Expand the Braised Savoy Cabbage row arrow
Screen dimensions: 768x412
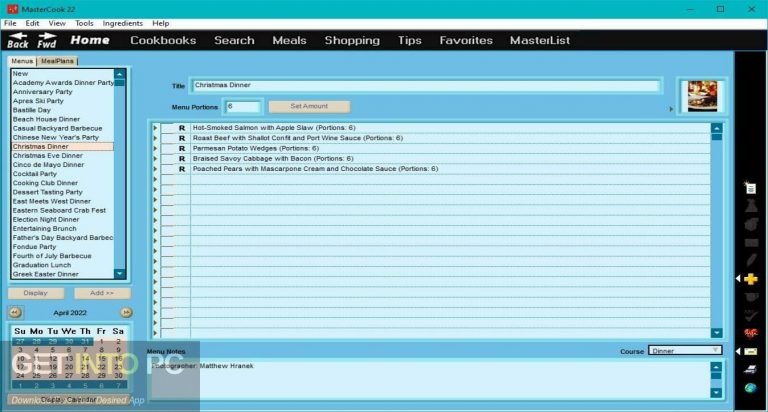pyautogui.click(x=156, y=159)
